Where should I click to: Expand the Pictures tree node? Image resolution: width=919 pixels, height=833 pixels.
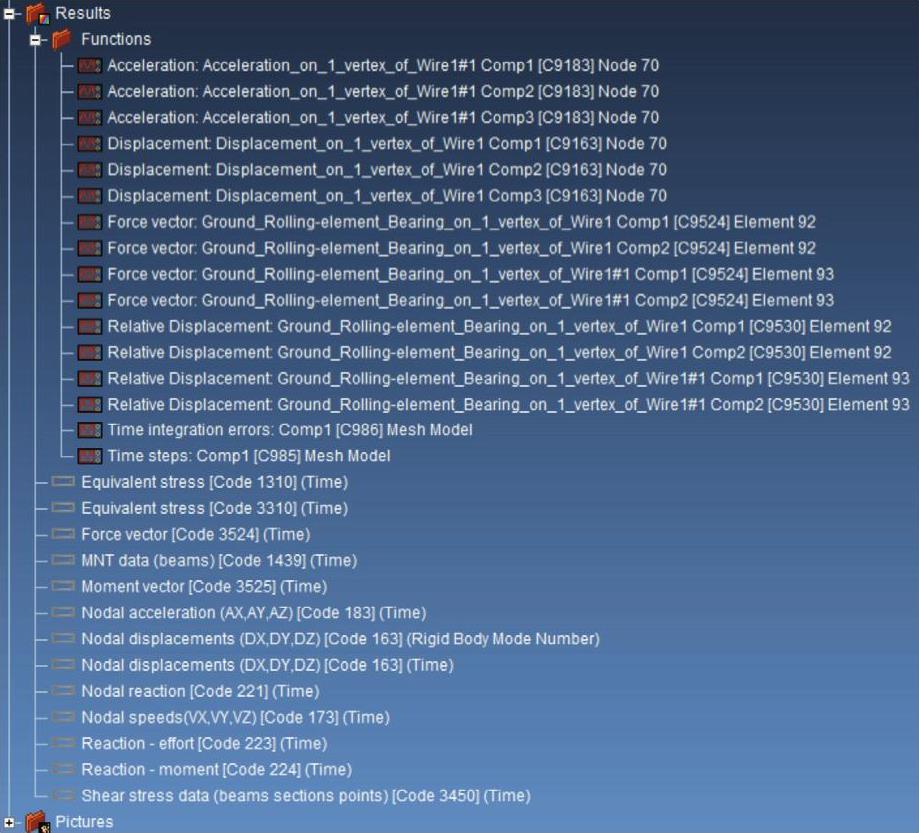pyautogui.click(x=11, y=822)
